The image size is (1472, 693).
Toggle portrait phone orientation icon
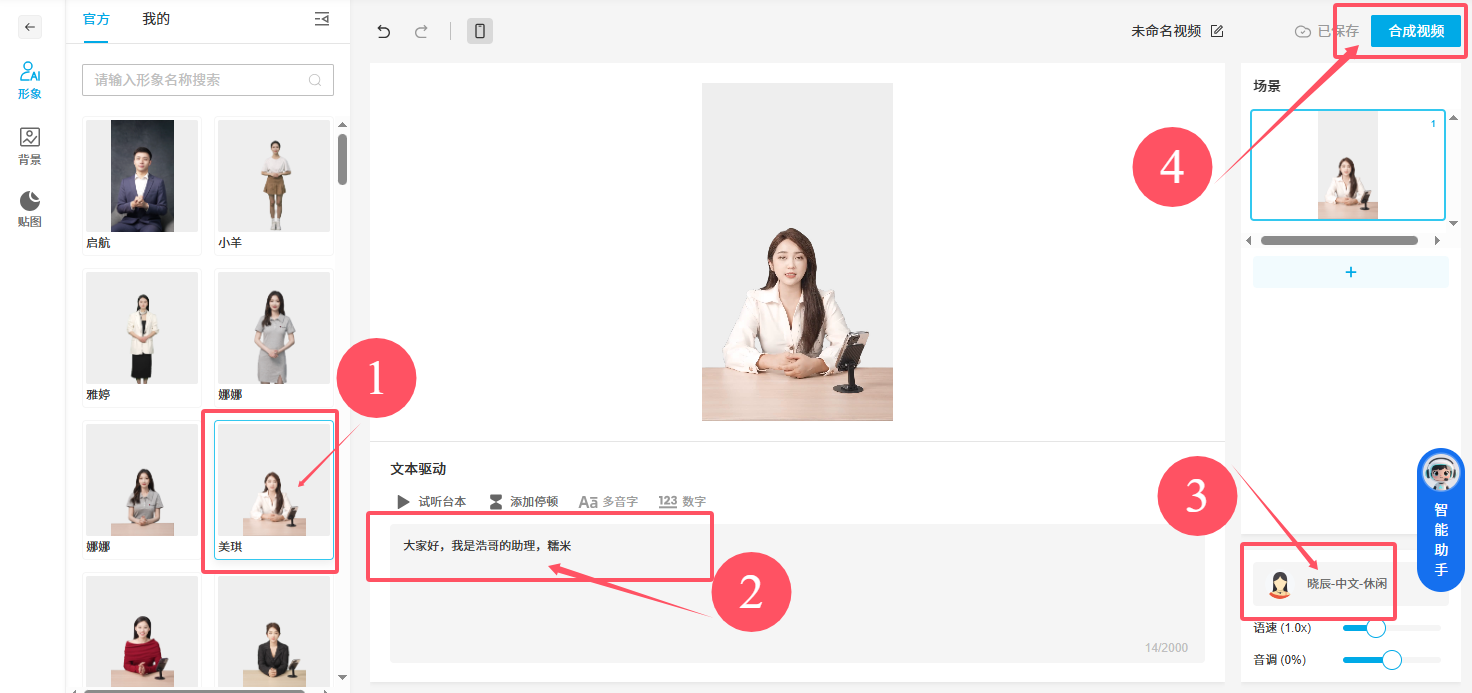click(x=480, y=31)
